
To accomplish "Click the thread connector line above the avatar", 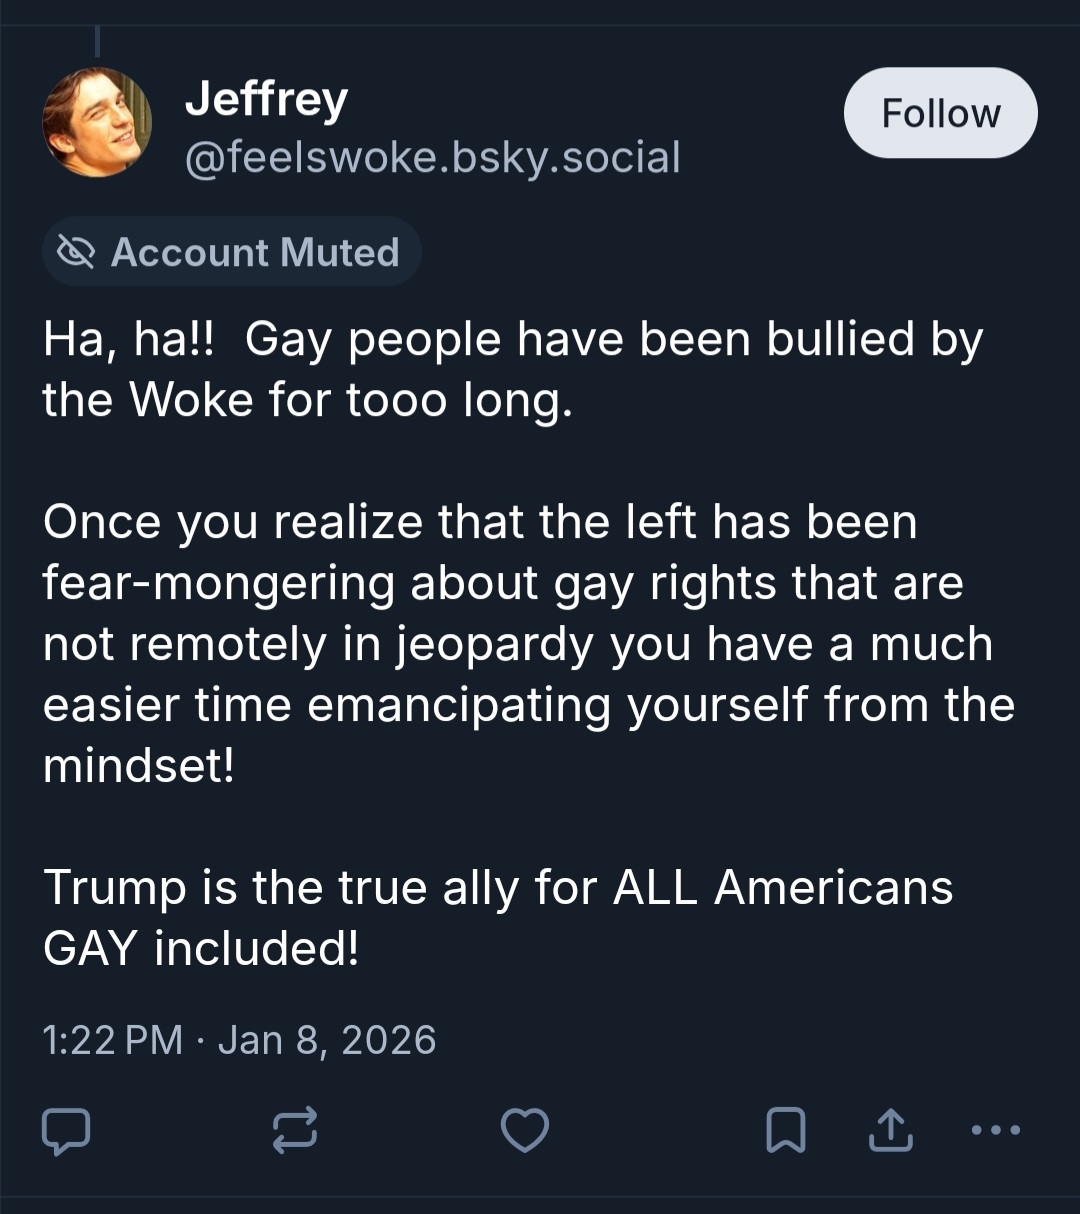I will point(98,42).
